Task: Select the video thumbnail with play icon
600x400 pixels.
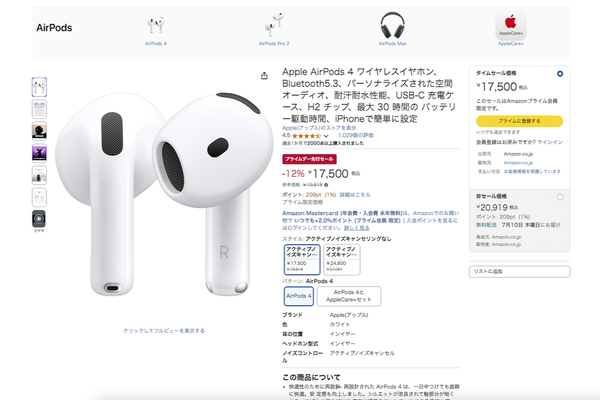Action: coord(39,219)
